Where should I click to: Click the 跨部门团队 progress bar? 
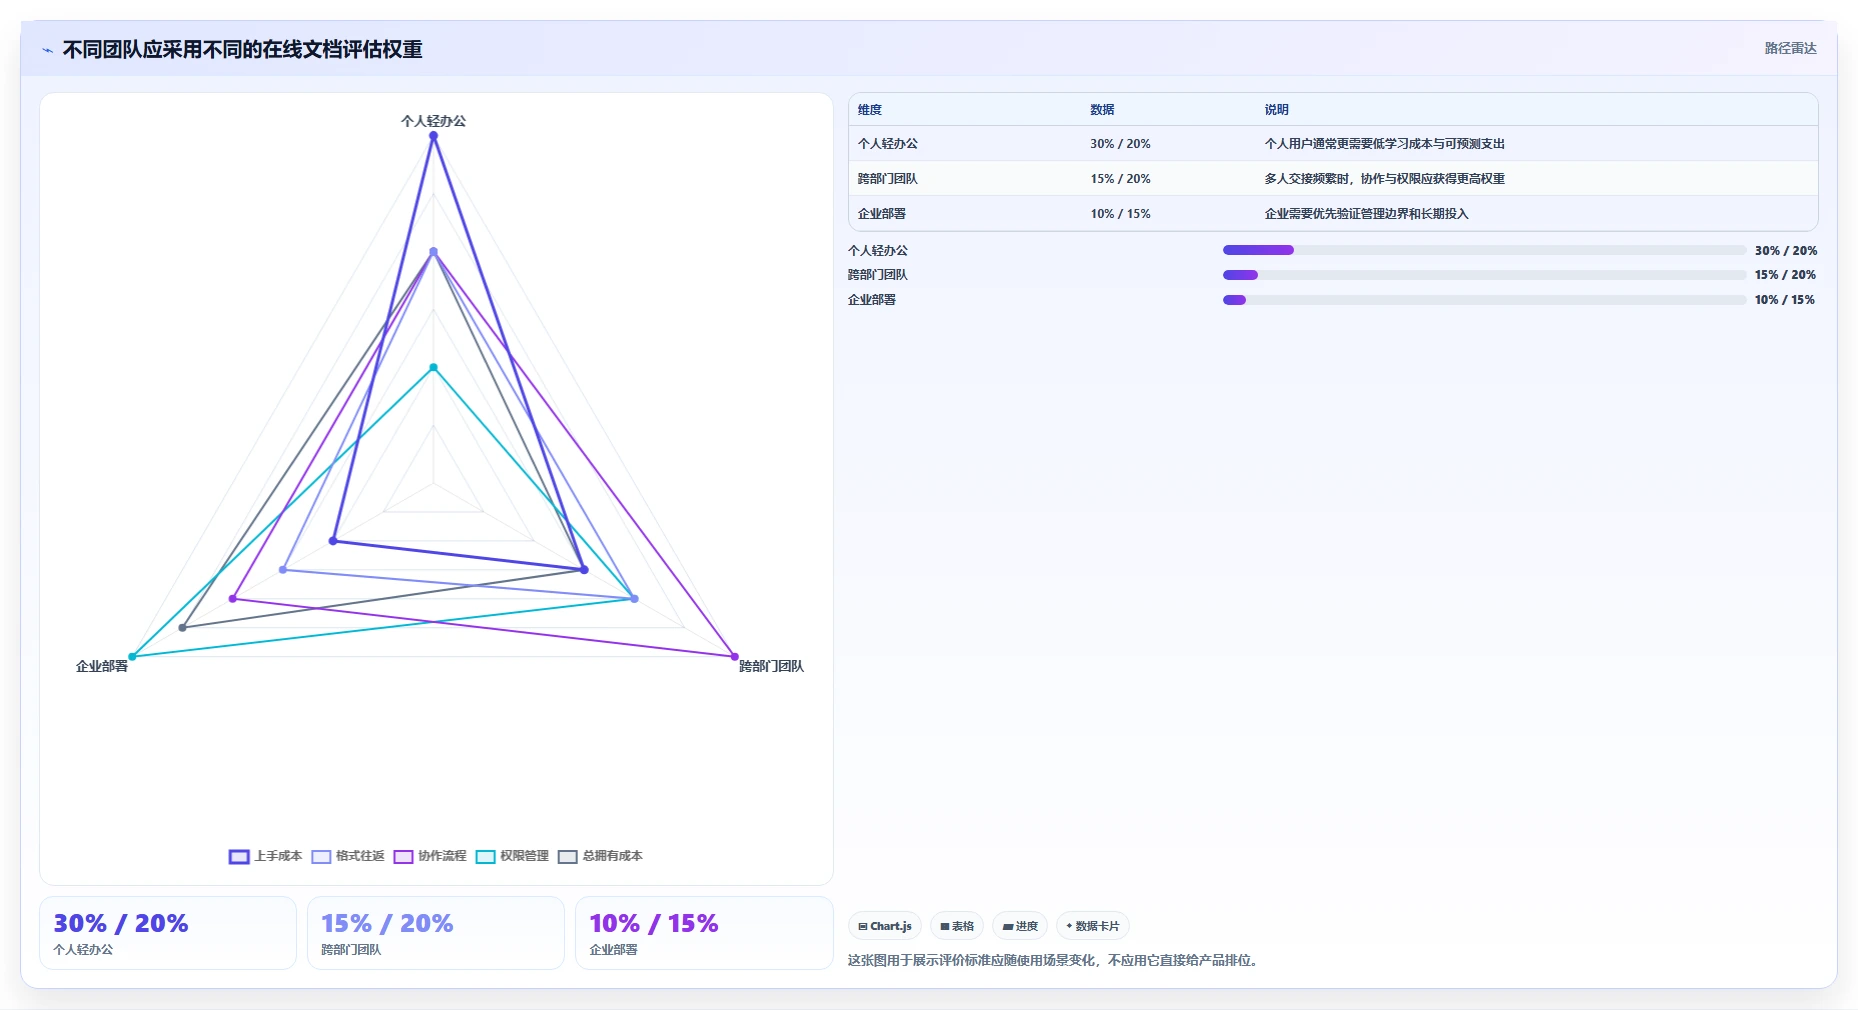[x=1484, y=275]
